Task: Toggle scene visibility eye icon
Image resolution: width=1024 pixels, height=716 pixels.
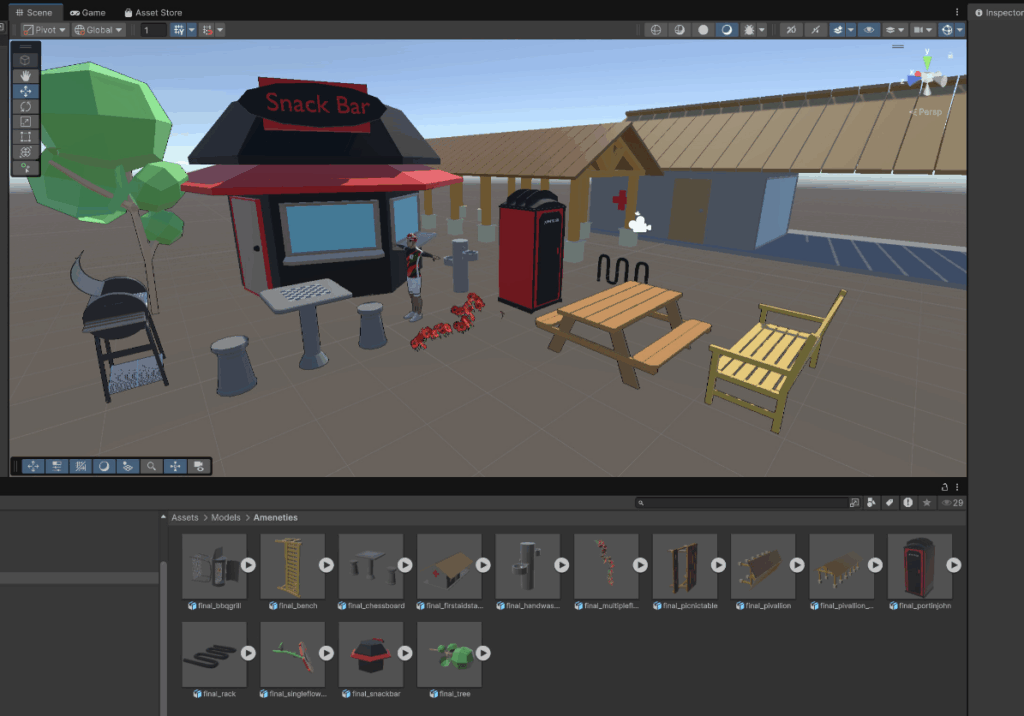Action: click(x=868, y=30)
